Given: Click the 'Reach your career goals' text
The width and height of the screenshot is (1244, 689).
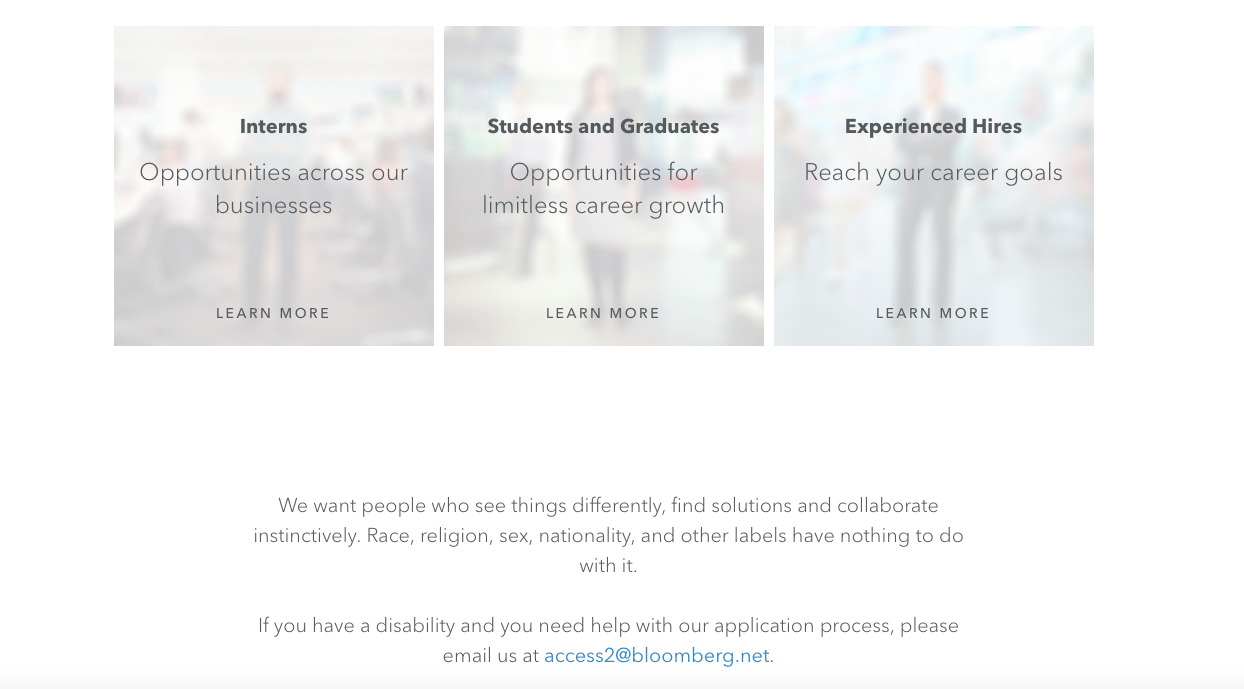Looking at the screenshot, I should 933,172.
